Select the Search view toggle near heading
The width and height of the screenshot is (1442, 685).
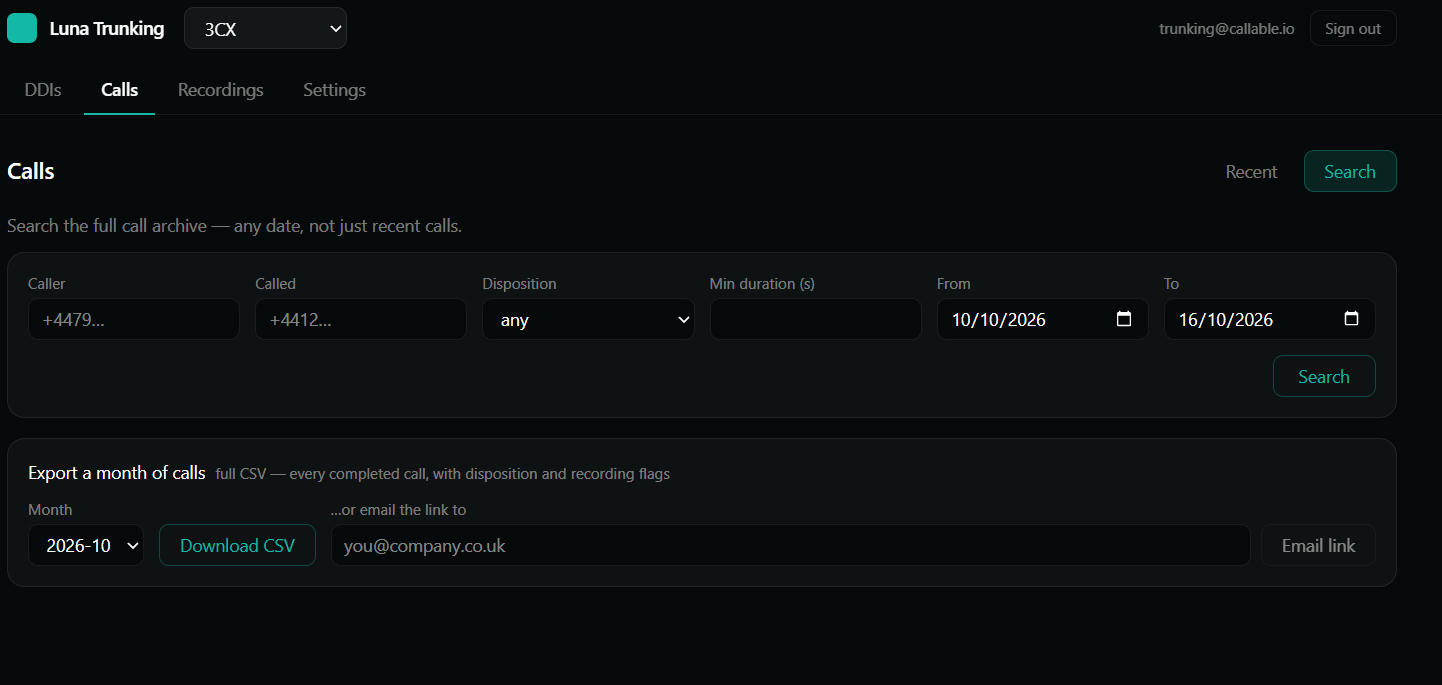[x=1350, y=171]
